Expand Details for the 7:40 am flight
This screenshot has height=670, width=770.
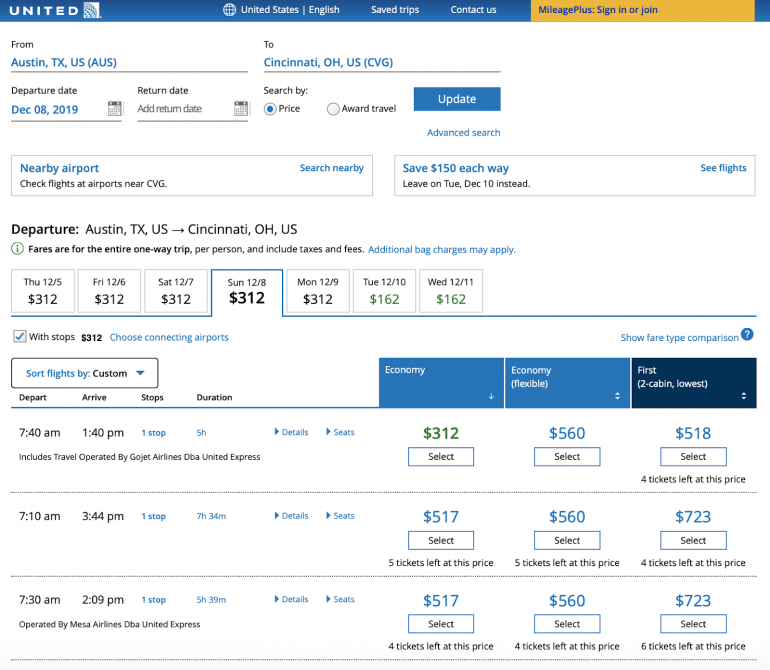click(291, 432)
